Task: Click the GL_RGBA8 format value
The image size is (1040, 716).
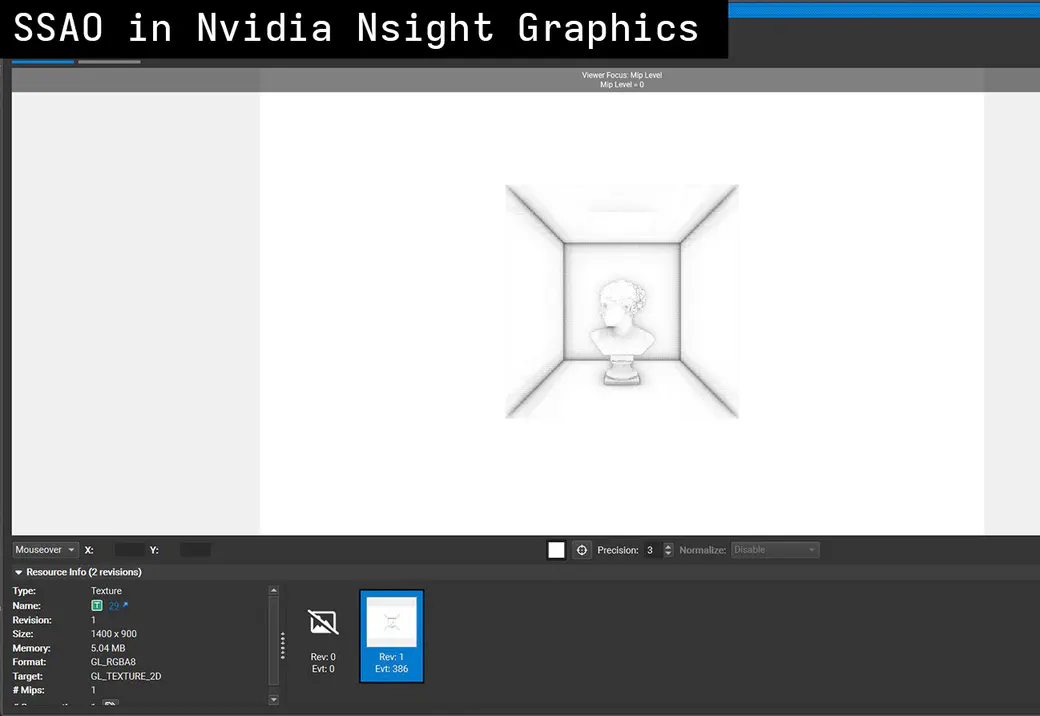Action: (113, 662)
